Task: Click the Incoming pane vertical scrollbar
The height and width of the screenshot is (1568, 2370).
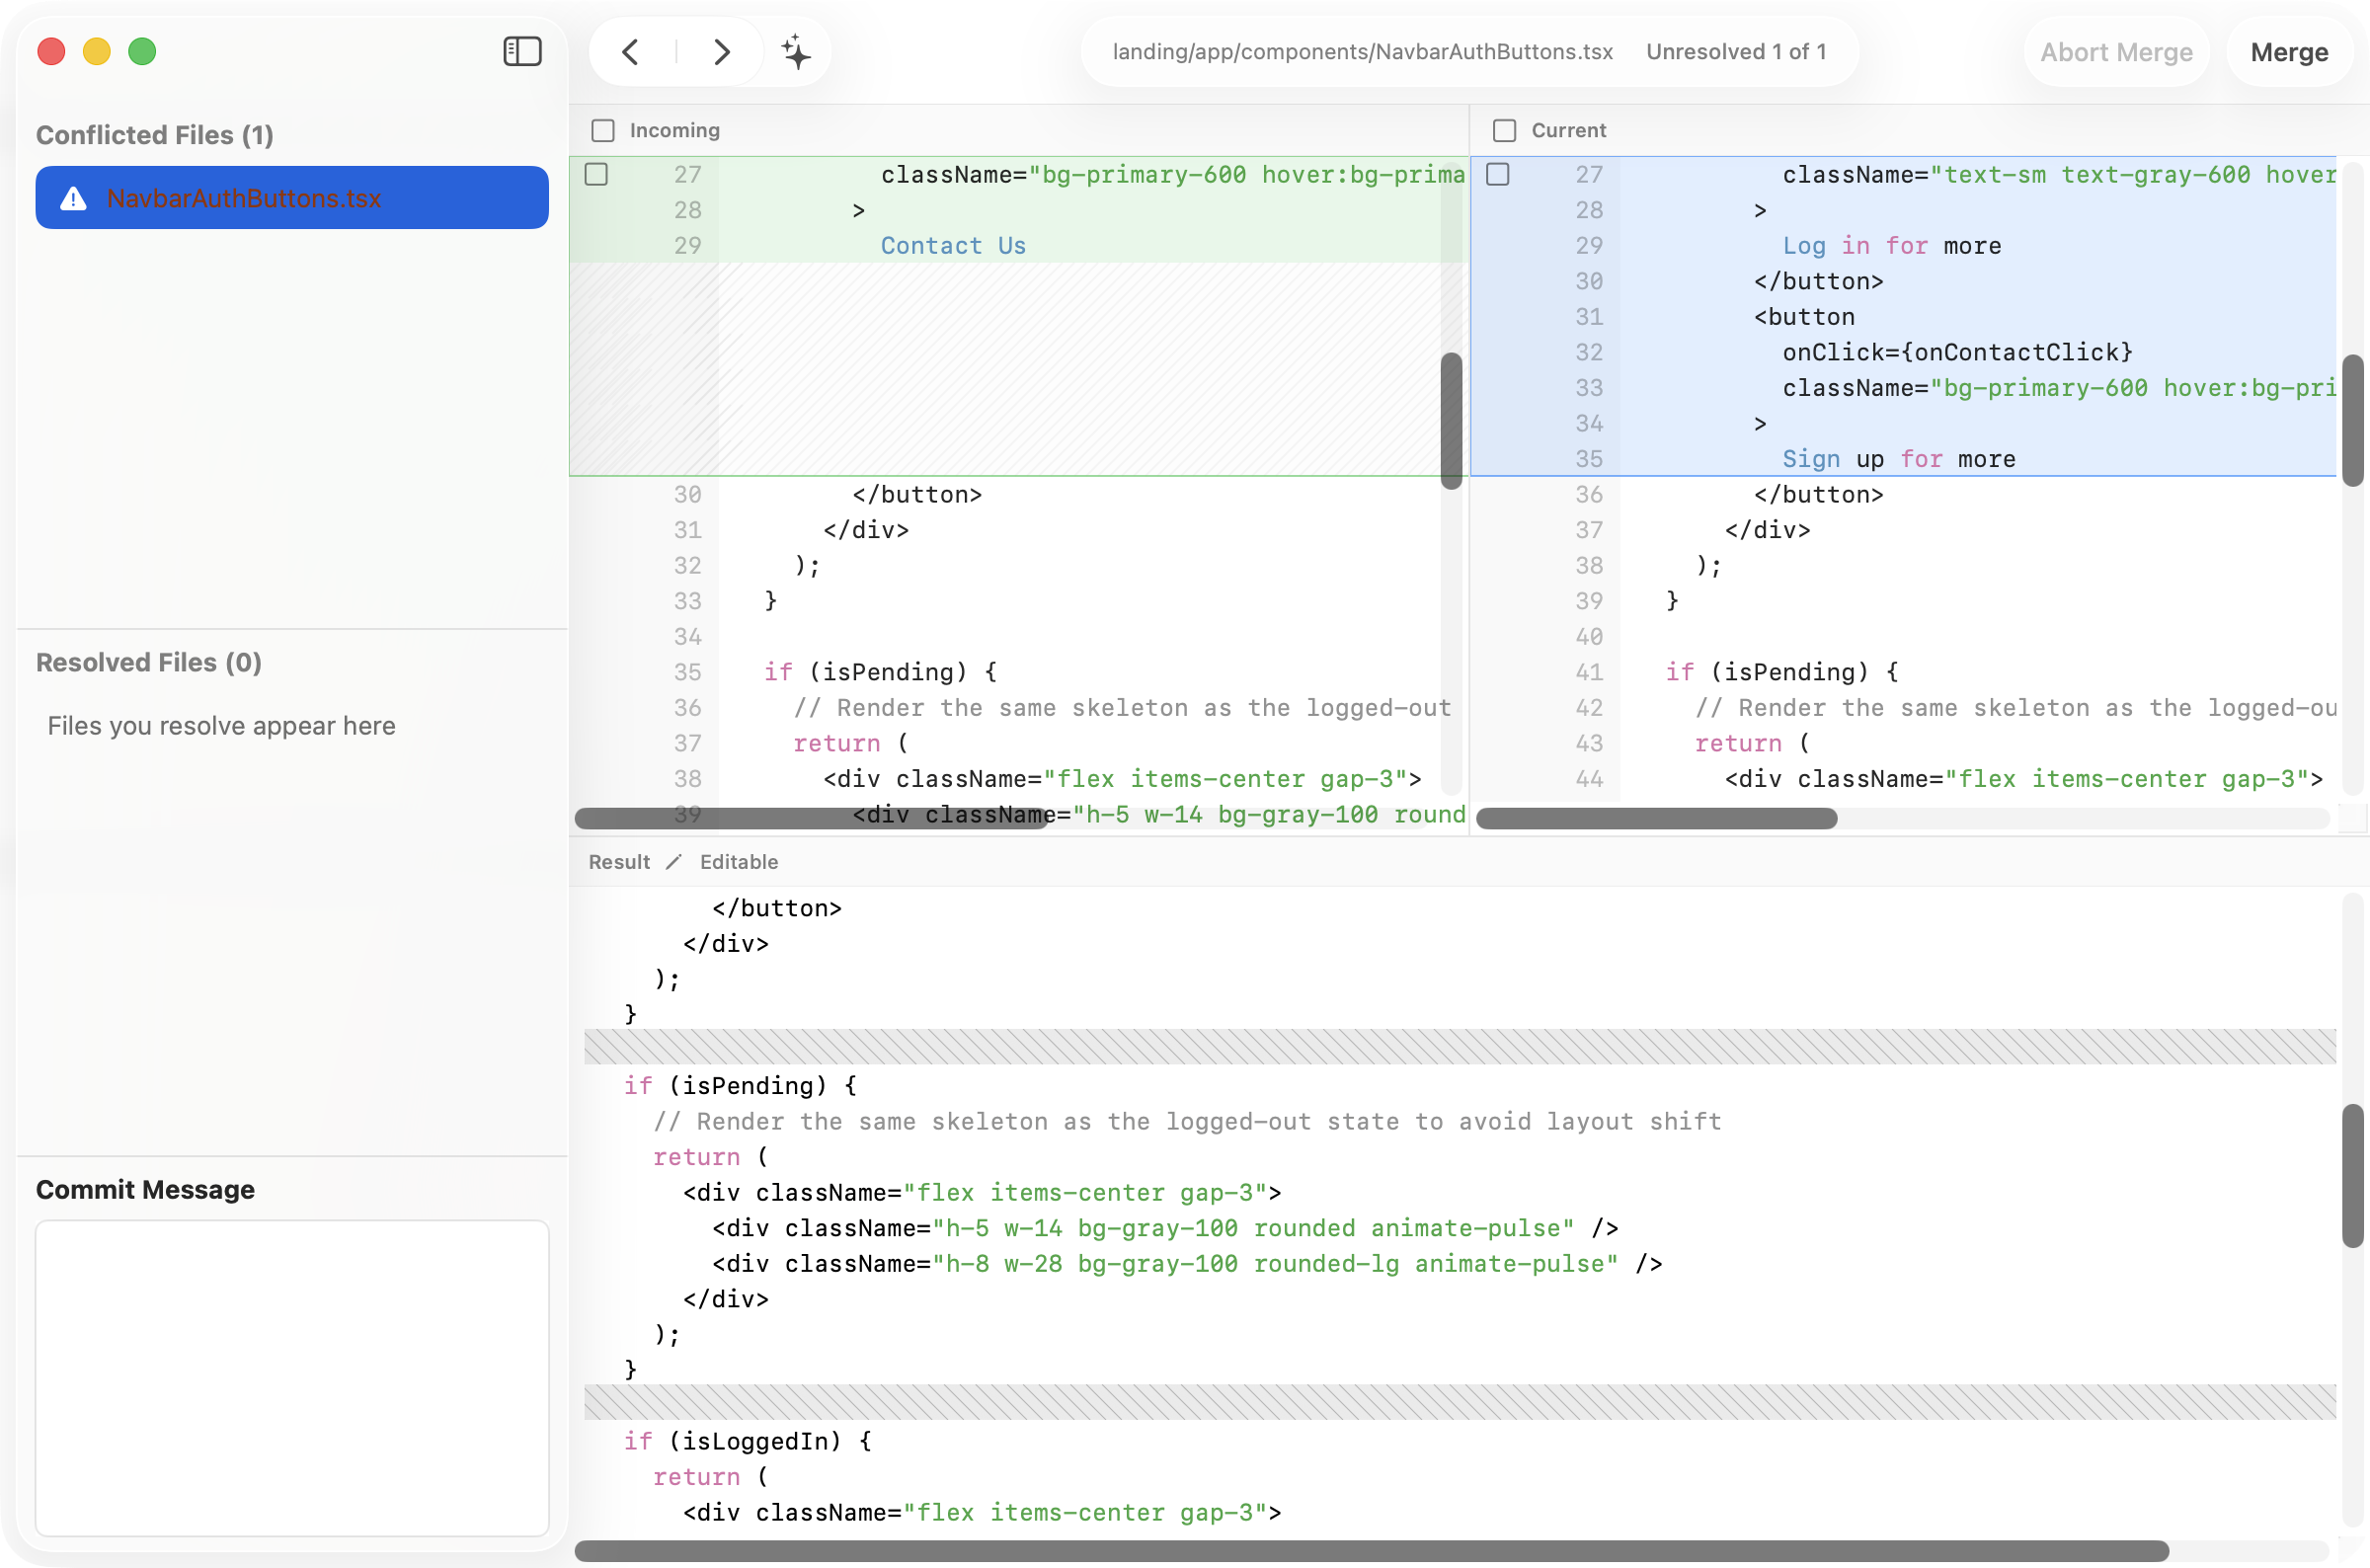Action: click(x=1451, y=420)
